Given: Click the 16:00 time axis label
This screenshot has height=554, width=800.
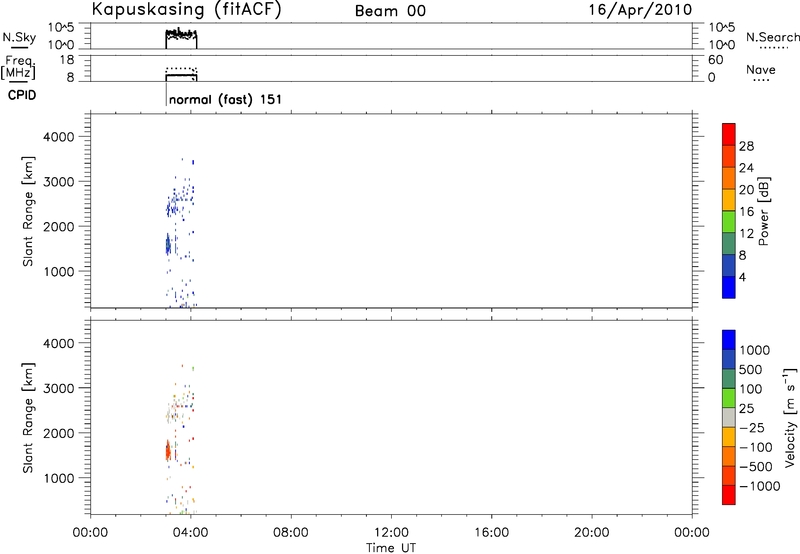Looking at the screenshot, I should click(x=492, y=533).
